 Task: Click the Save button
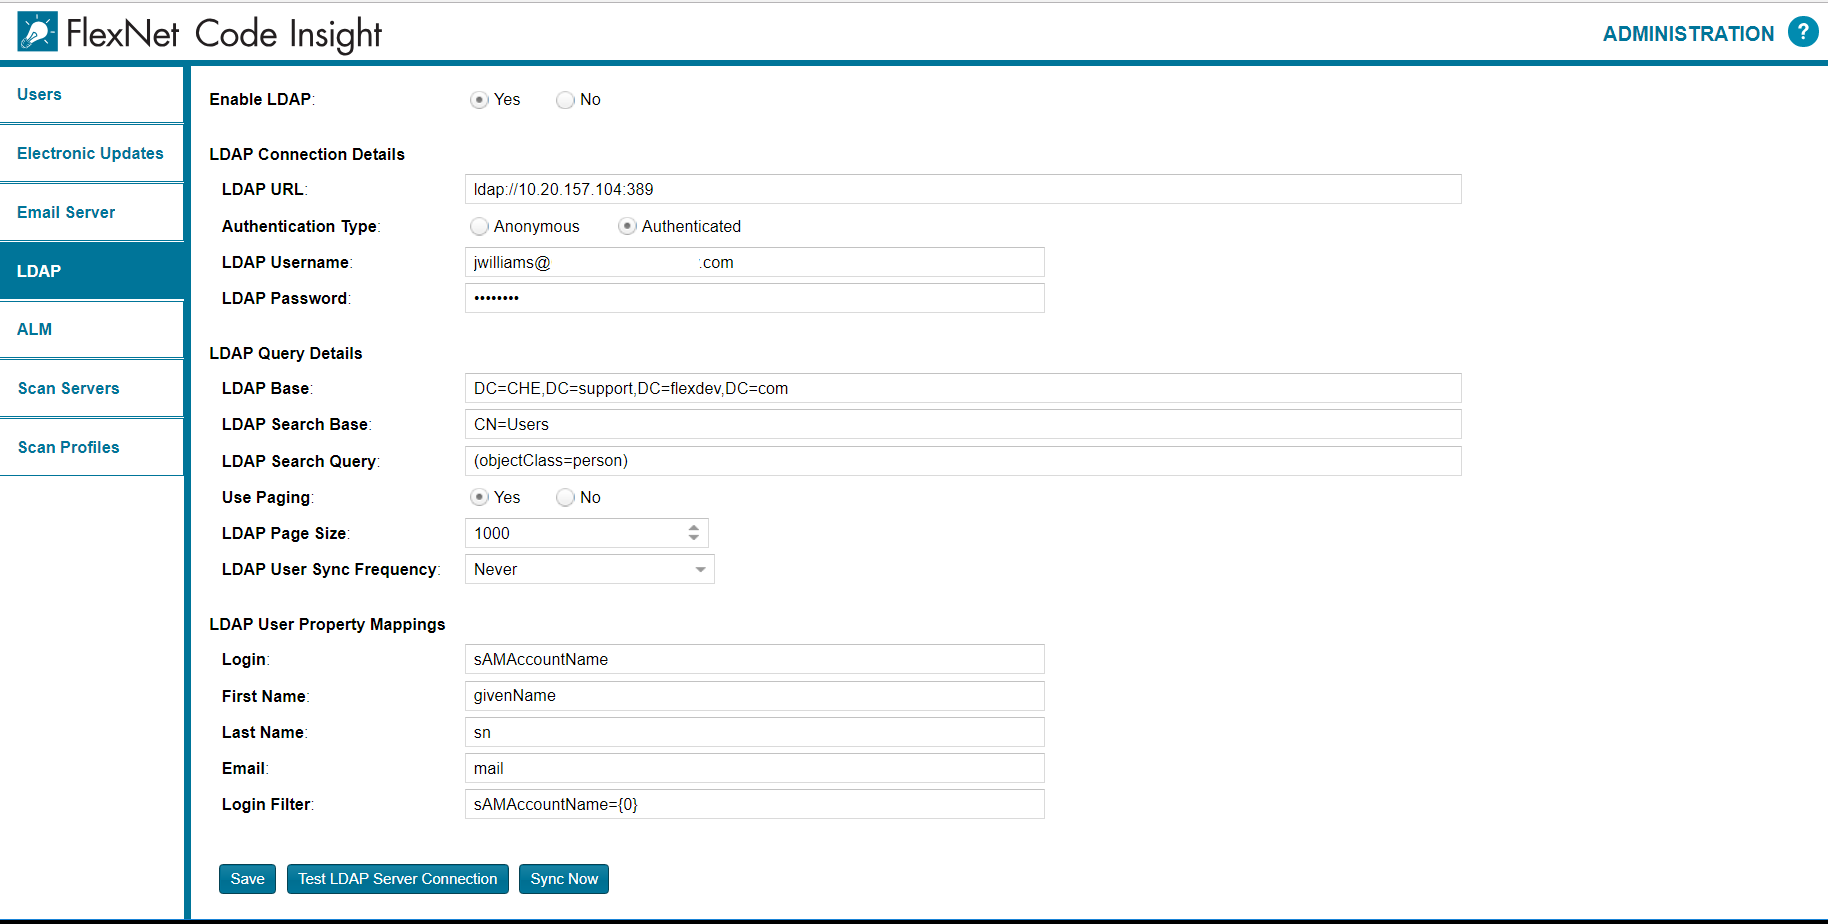(x=247, y=879)
